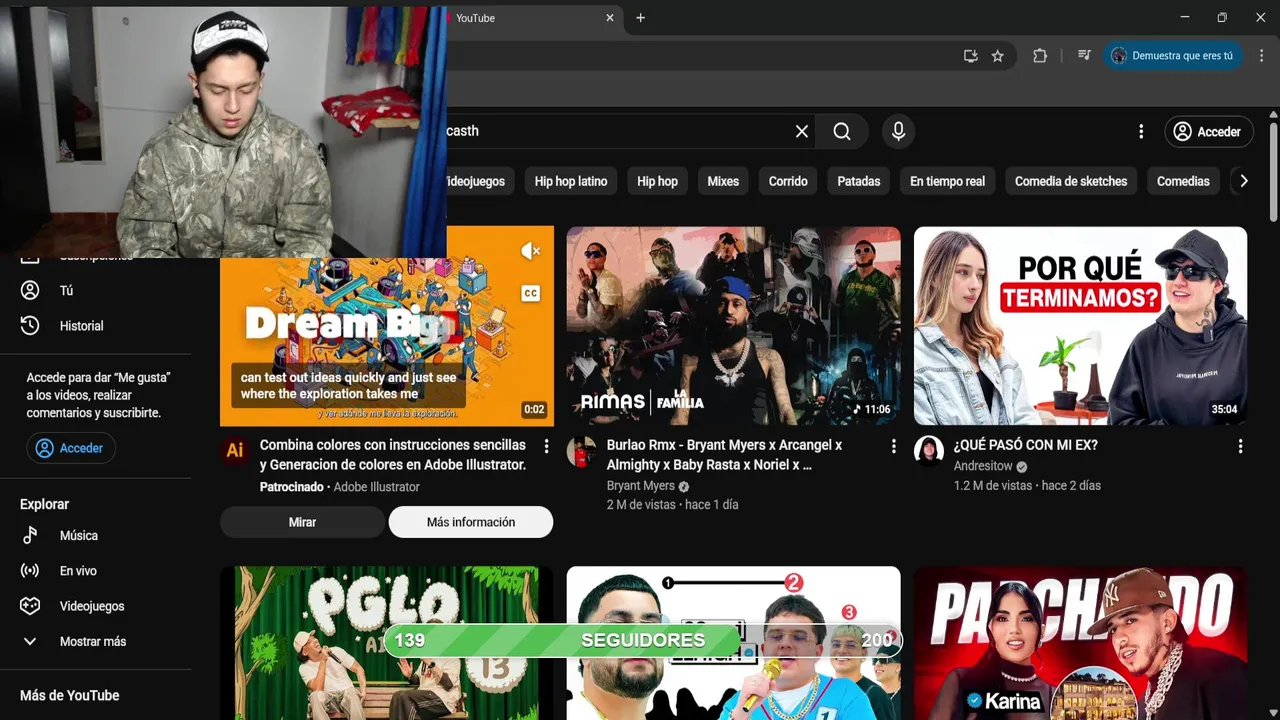
Task: Open the browser extensions puzzle icon
Action: click(x=1040, y=56)
